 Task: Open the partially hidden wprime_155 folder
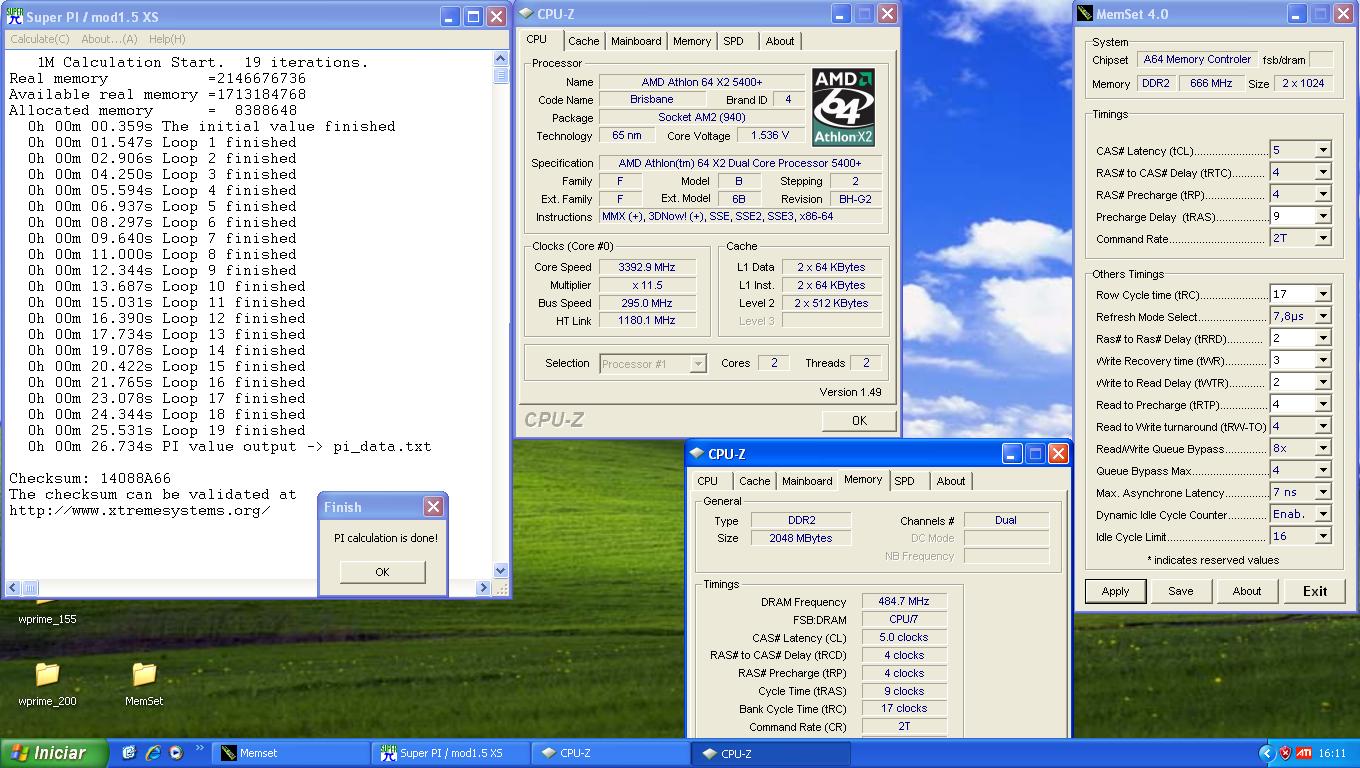tap(47, 612)
